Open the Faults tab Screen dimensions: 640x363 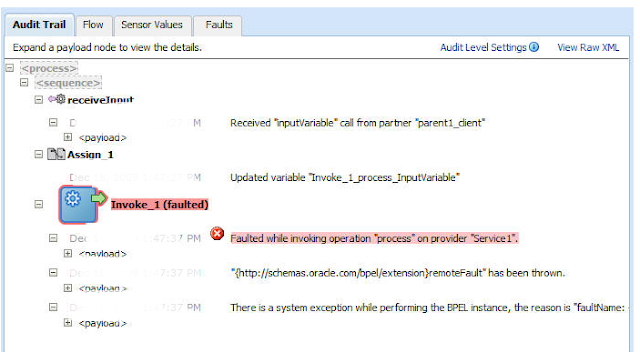(218, 25)
